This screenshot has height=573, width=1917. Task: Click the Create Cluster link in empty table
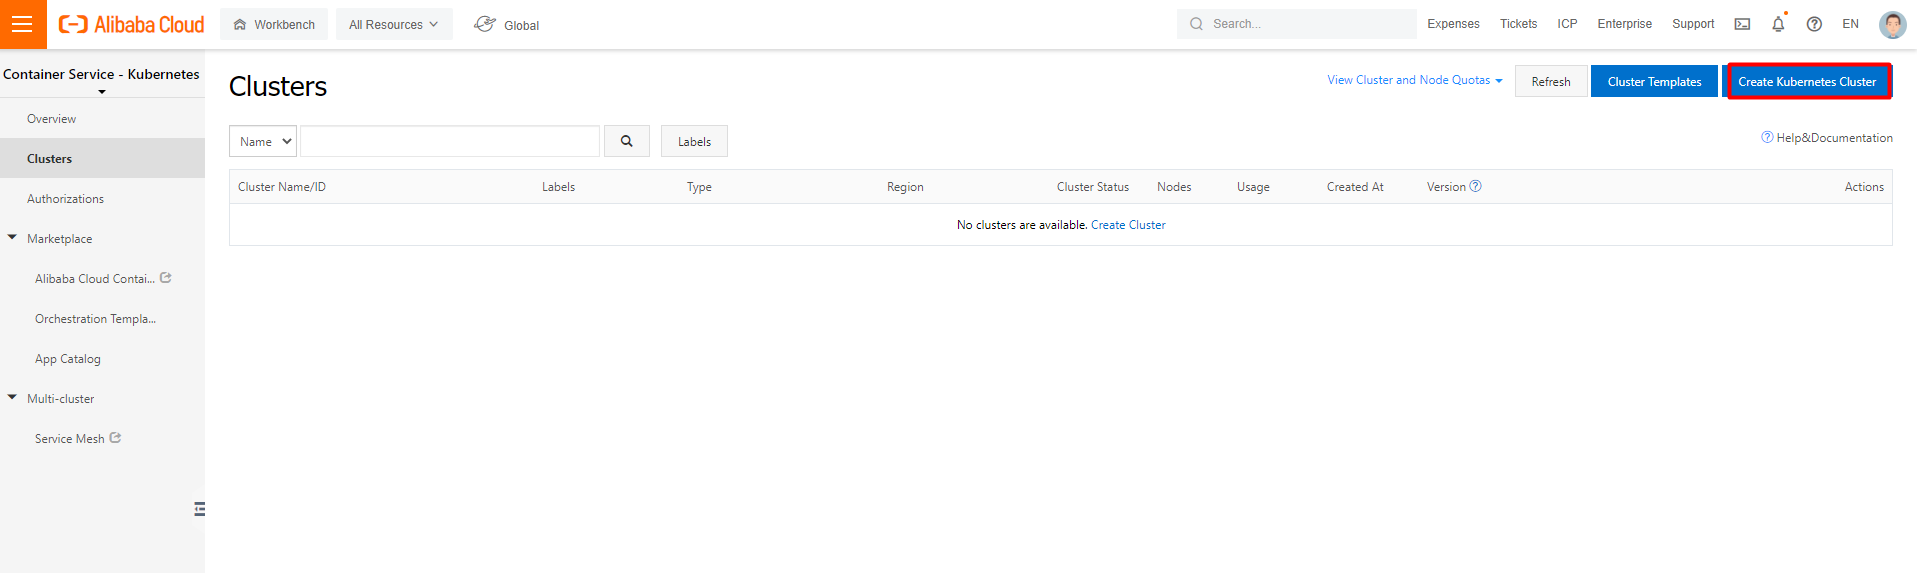click(x=1128, y=225)
